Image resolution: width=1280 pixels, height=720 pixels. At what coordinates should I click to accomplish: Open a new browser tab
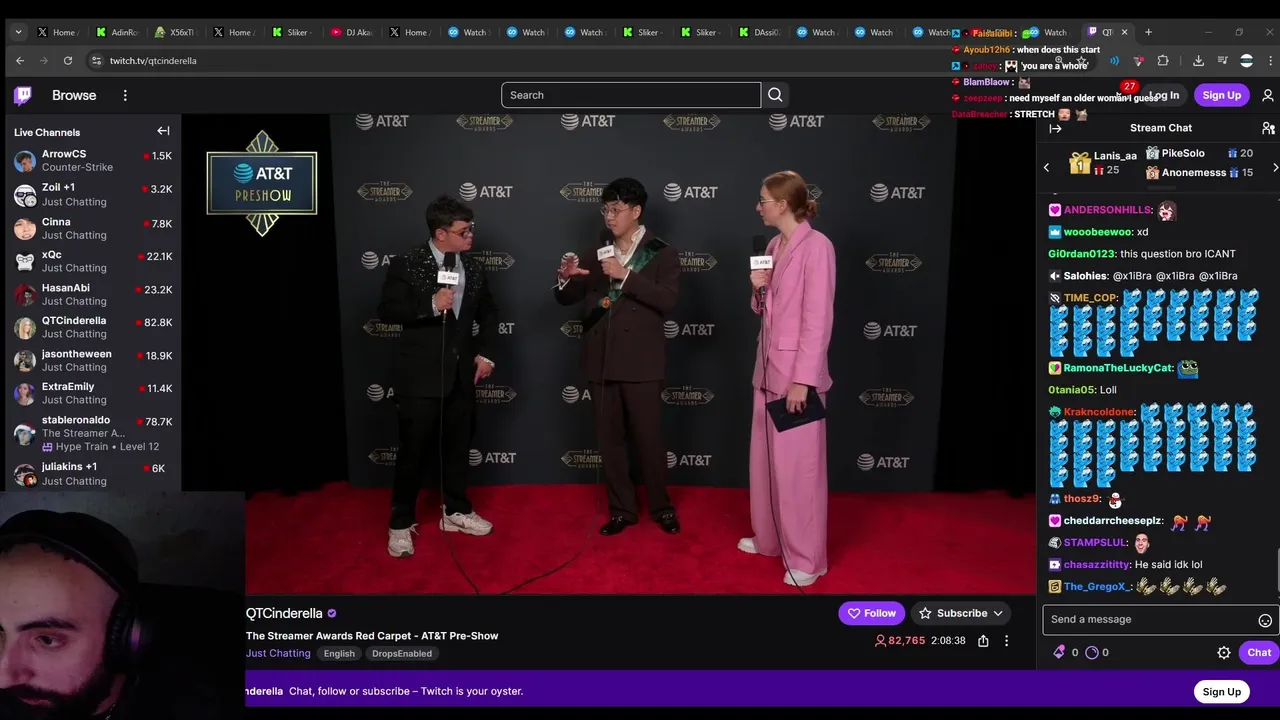point(1148,32)
